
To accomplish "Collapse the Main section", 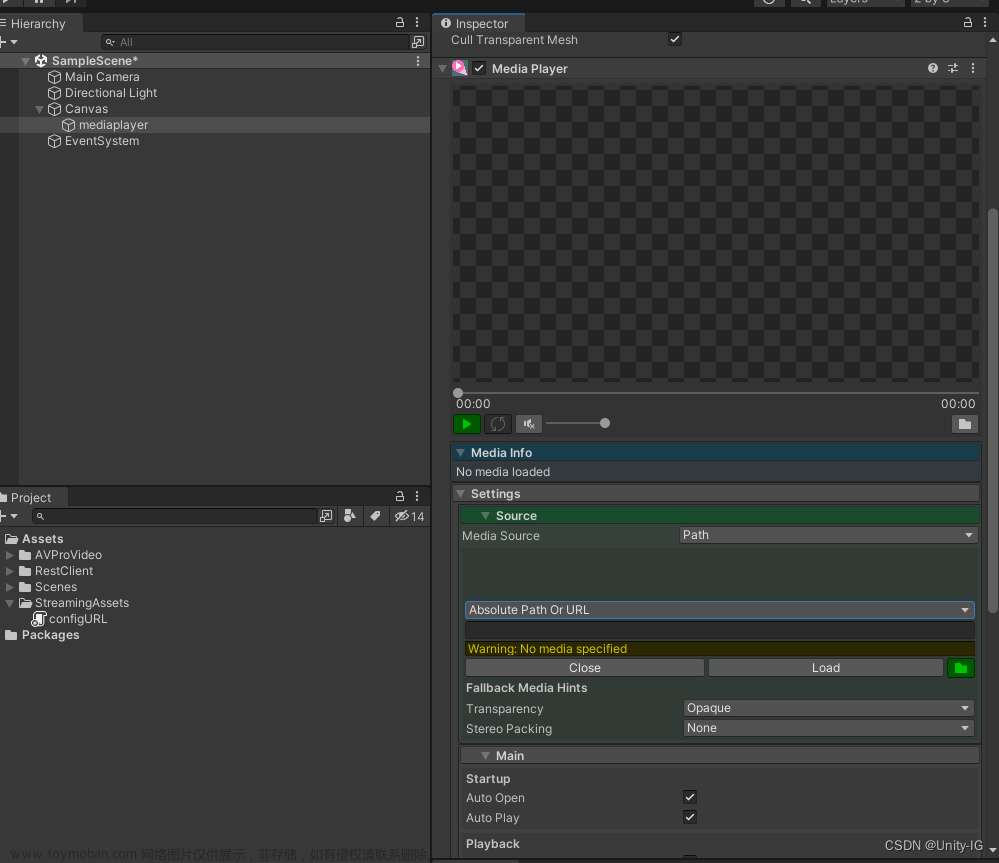I will (x=485, y=755).
